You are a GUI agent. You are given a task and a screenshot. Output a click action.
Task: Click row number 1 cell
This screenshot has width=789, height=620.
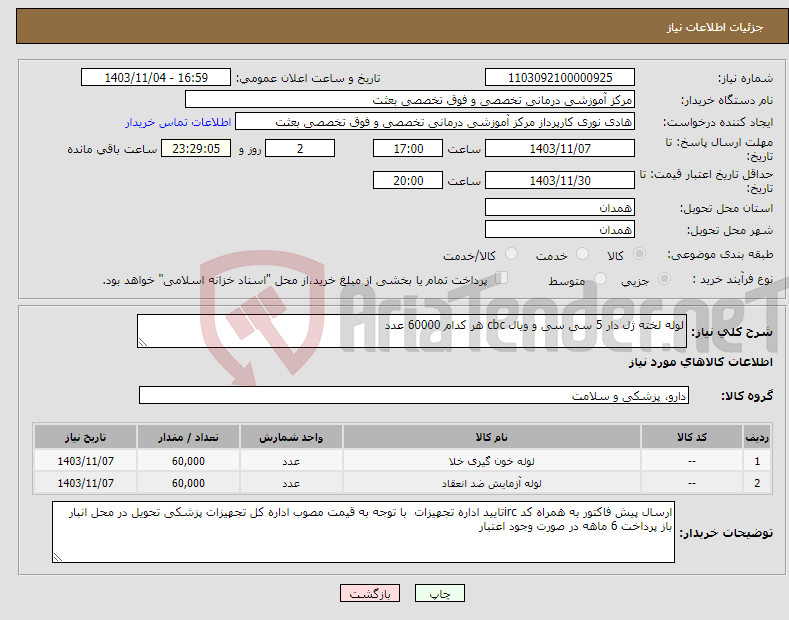click(757, 461)
